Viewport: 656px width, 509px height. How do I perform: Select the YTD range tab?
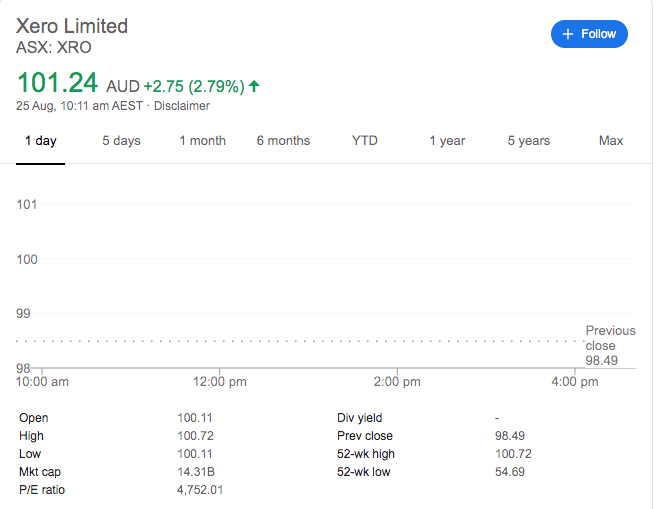coord(365,141)
